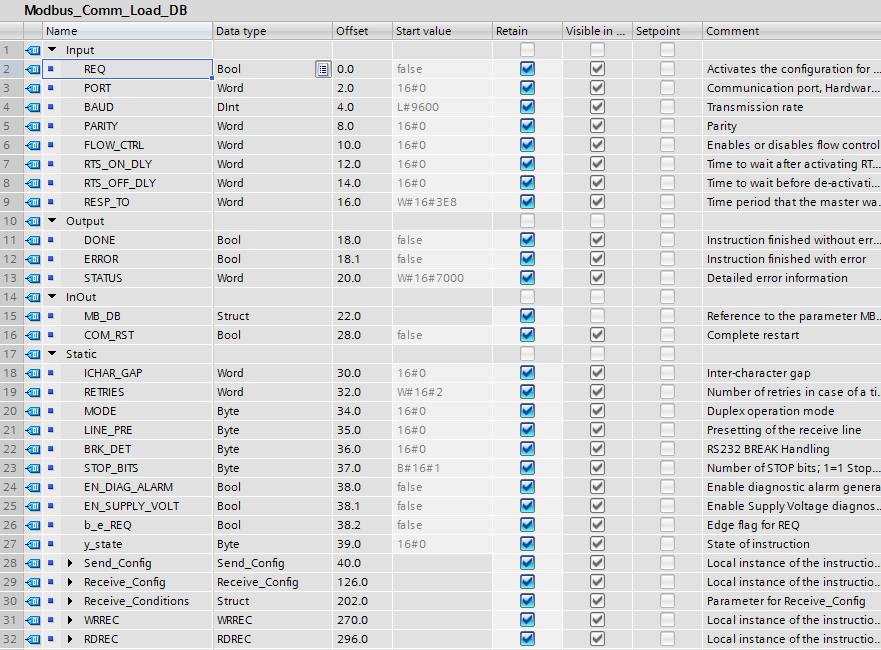Click the tag icon beside Input section row
The width and height of the screenshot is (881, 650).
[x=32, y=50]
